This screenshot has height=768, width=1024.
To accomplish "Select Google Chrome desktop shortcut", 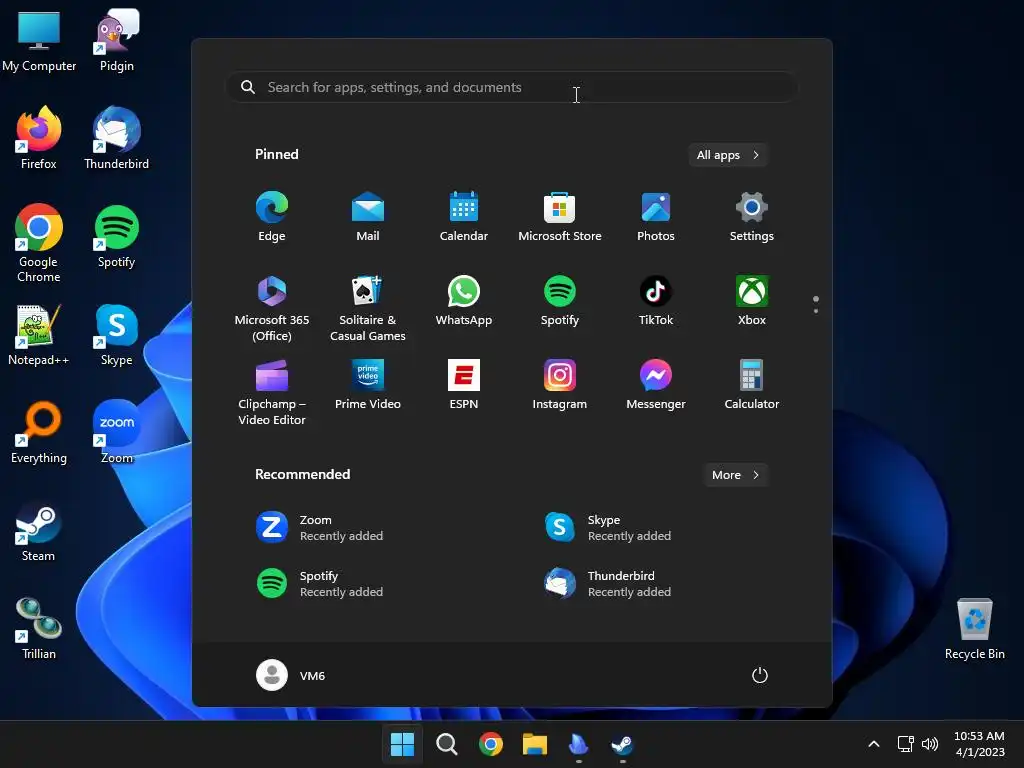I will pos(39,244).
